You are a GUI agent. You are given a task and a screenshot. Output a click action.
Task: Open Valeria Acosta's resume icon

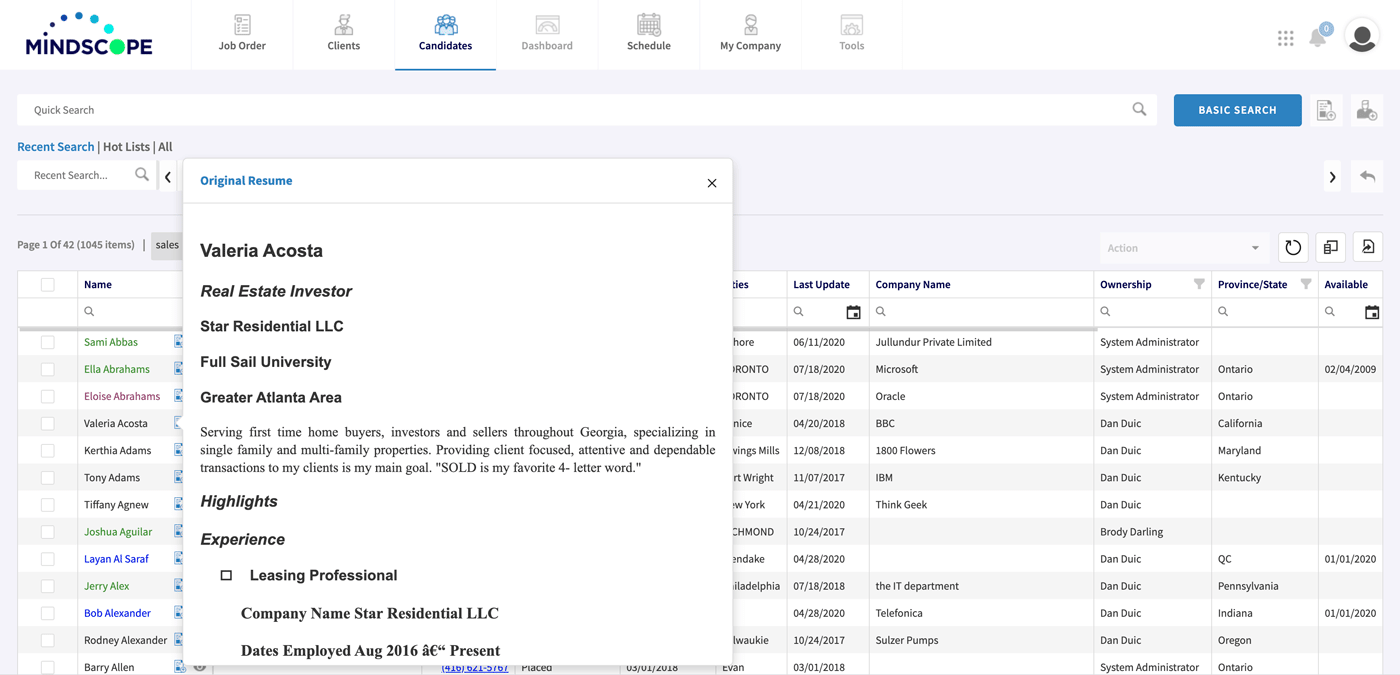click(178, 422)
